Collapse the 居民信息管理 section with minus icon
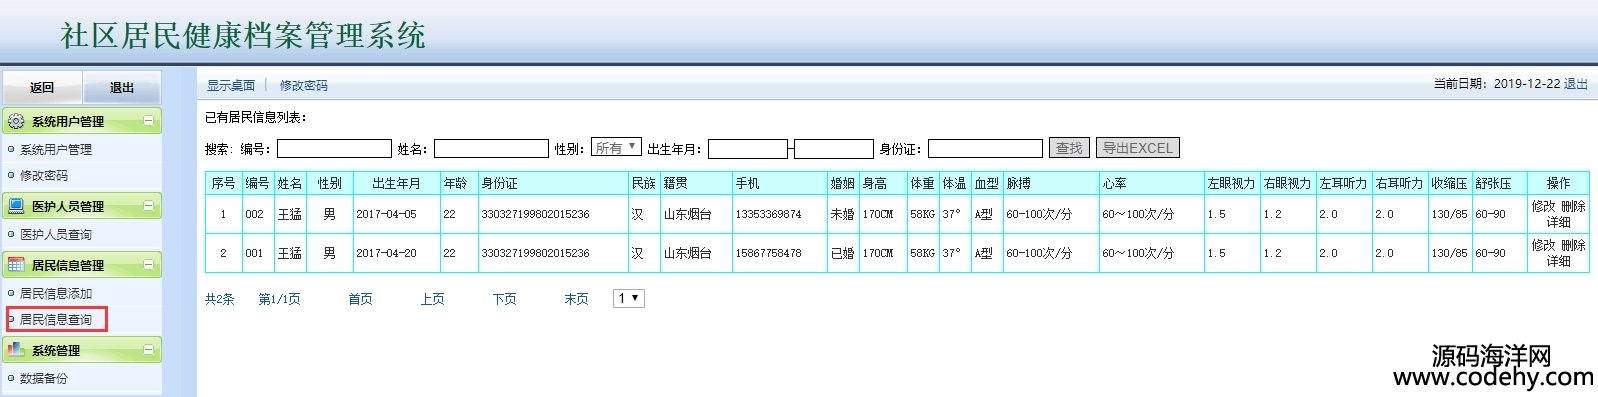This screenshot has width=1598, height=397. pyautogui.click(x=149, y=265)
